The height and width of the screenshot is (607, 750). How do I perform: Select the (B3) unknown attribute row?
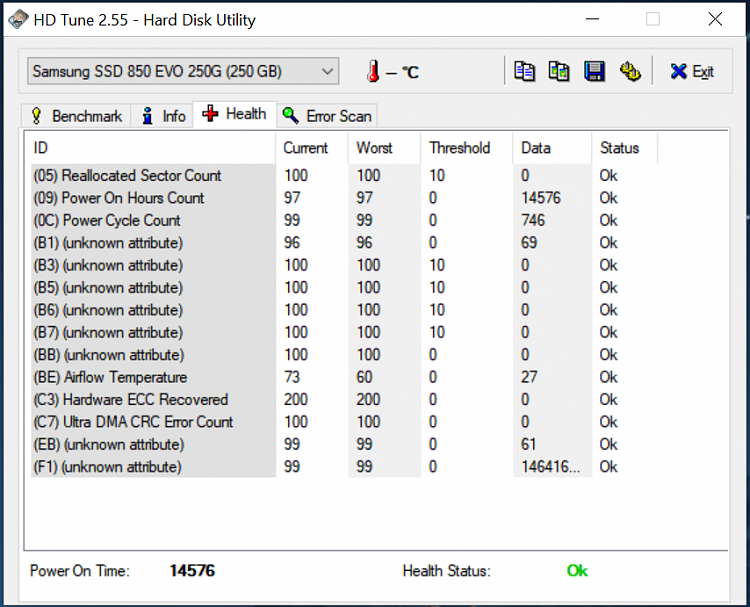pyautogui.click(x=344, y=265)
